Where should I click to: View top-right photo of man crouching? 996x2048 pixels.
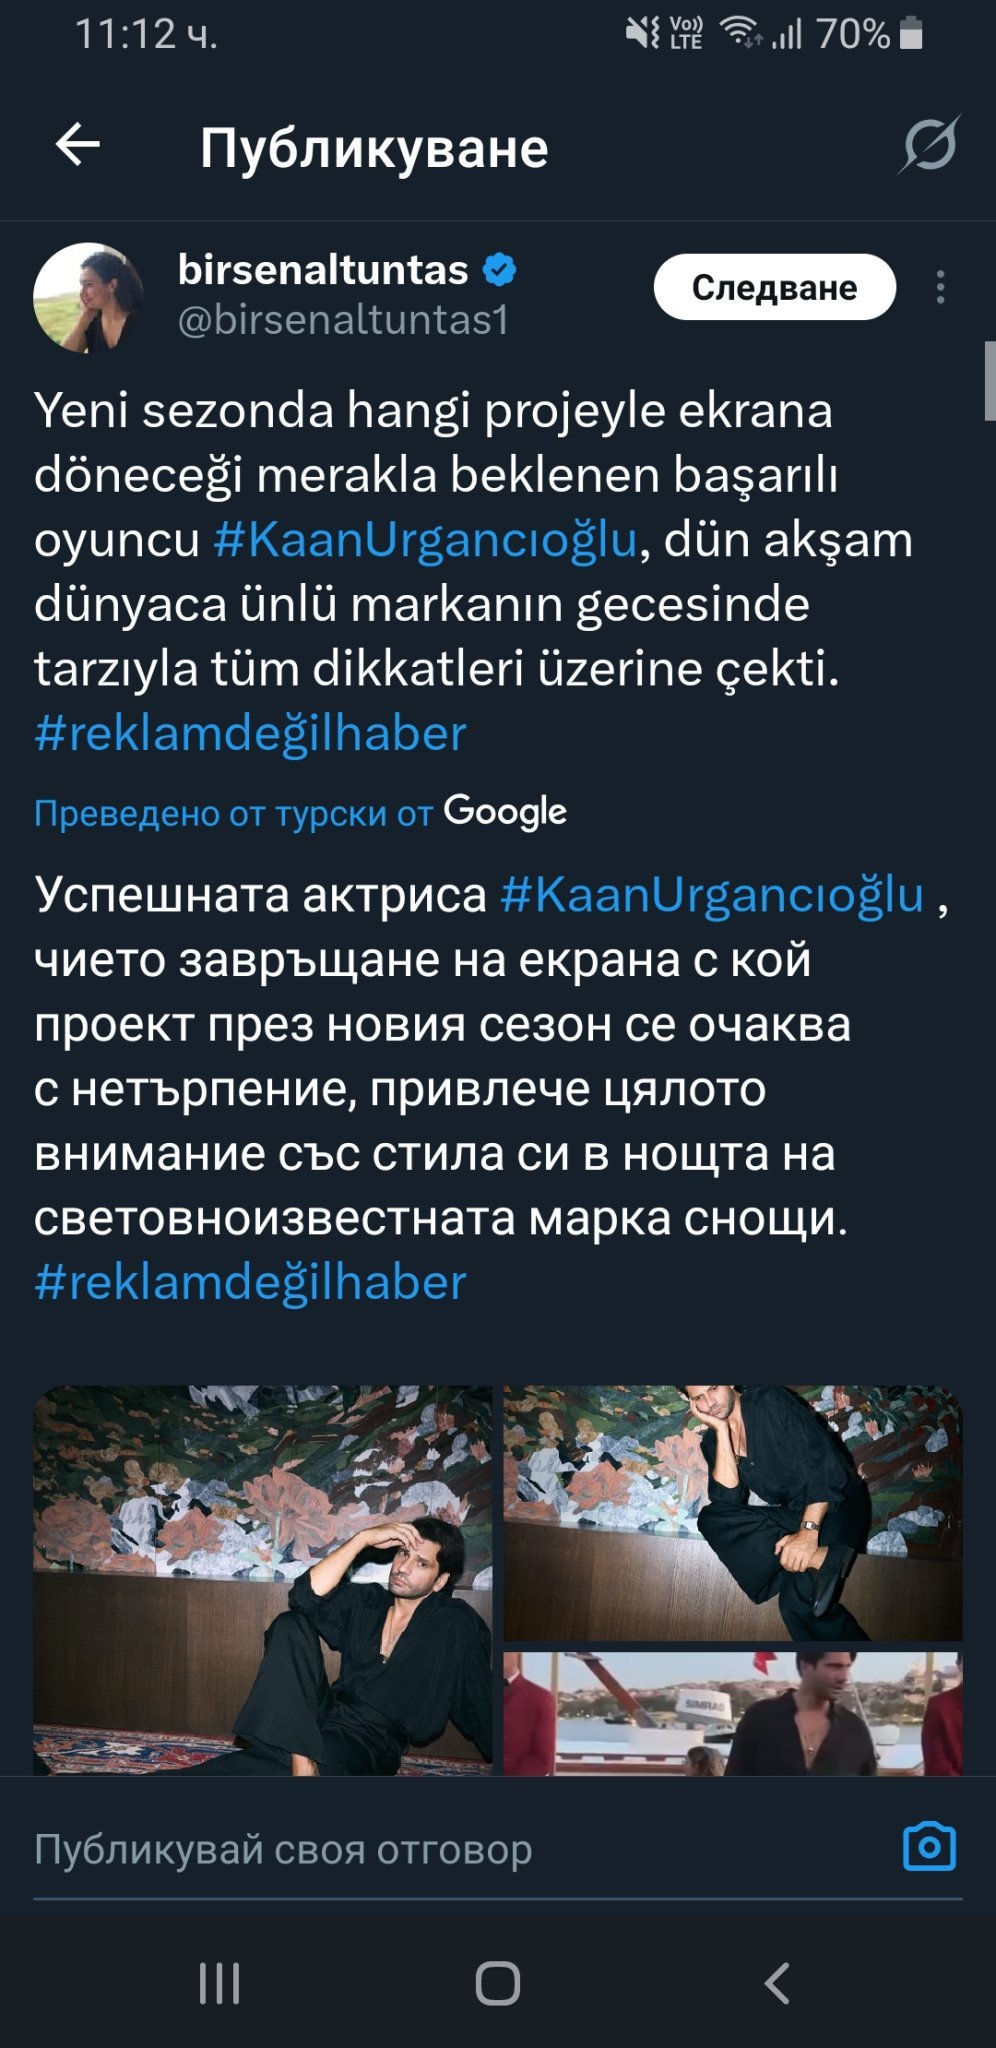[733, 1512]
